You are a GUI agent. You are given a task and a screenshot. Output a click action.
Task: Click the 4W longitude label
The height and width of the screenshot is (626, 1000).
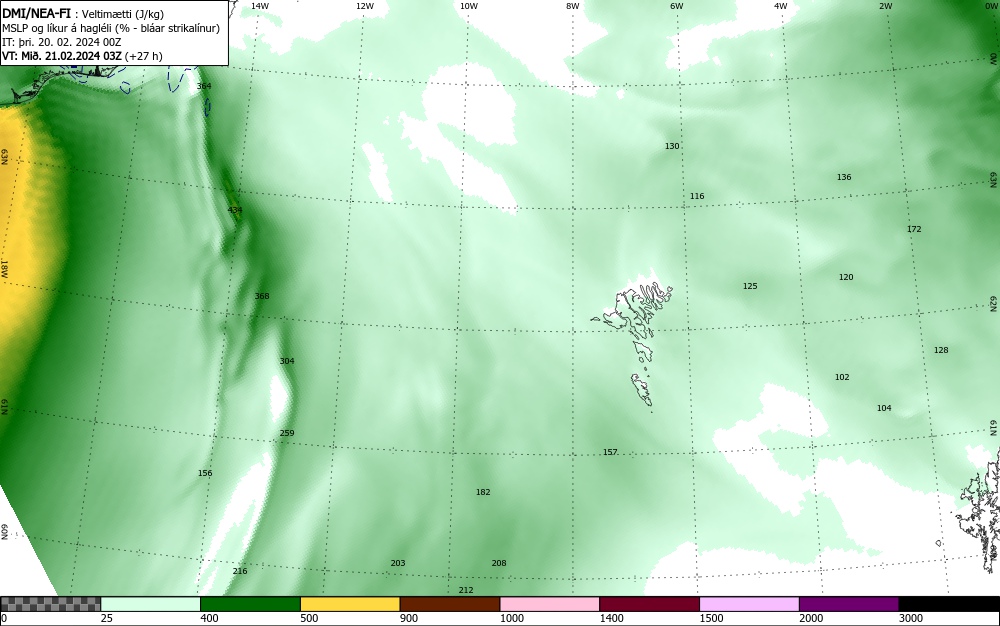pyautogui.click(x=781, y=6)
